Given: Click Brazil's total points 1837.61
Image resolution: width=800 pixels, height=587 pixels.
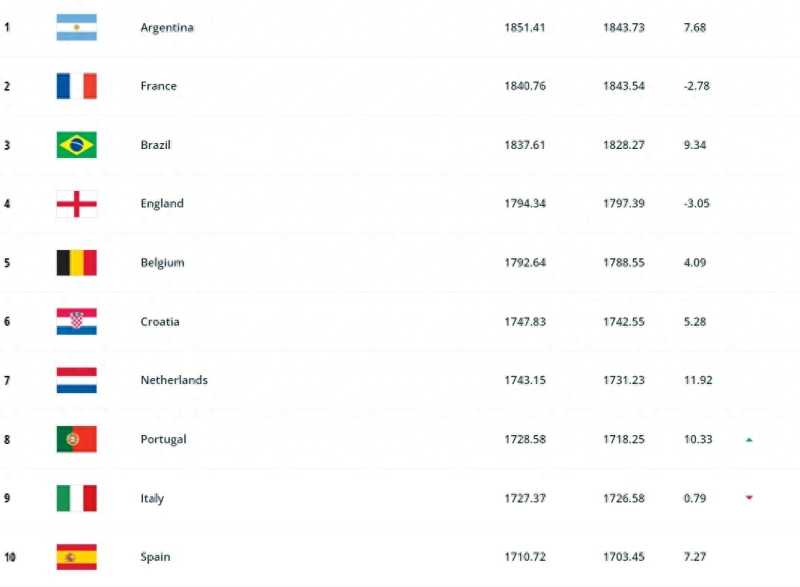Looking at the screenshot, I should point(525,145).
